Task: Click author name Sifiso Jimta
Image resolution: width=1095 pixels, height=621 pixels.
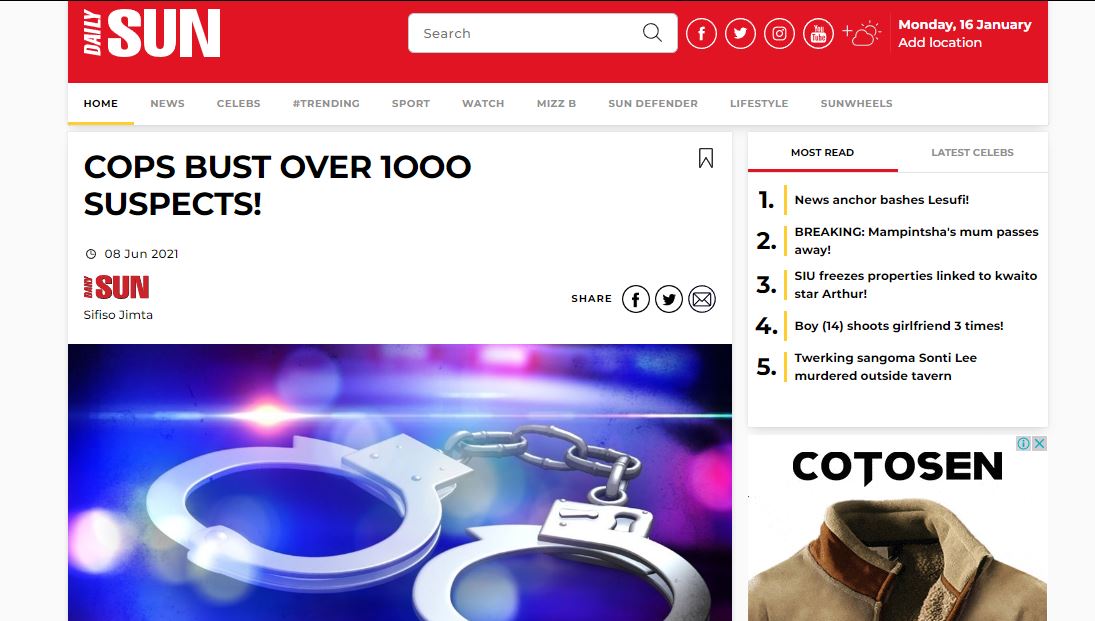Action: coord(118,315)
